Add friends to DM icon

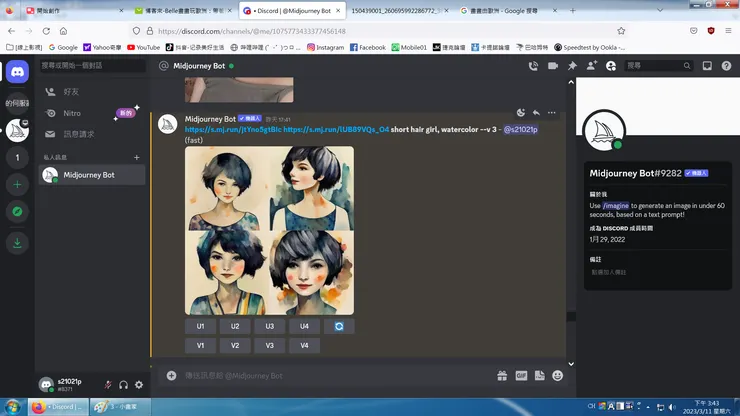click(591, 66)
